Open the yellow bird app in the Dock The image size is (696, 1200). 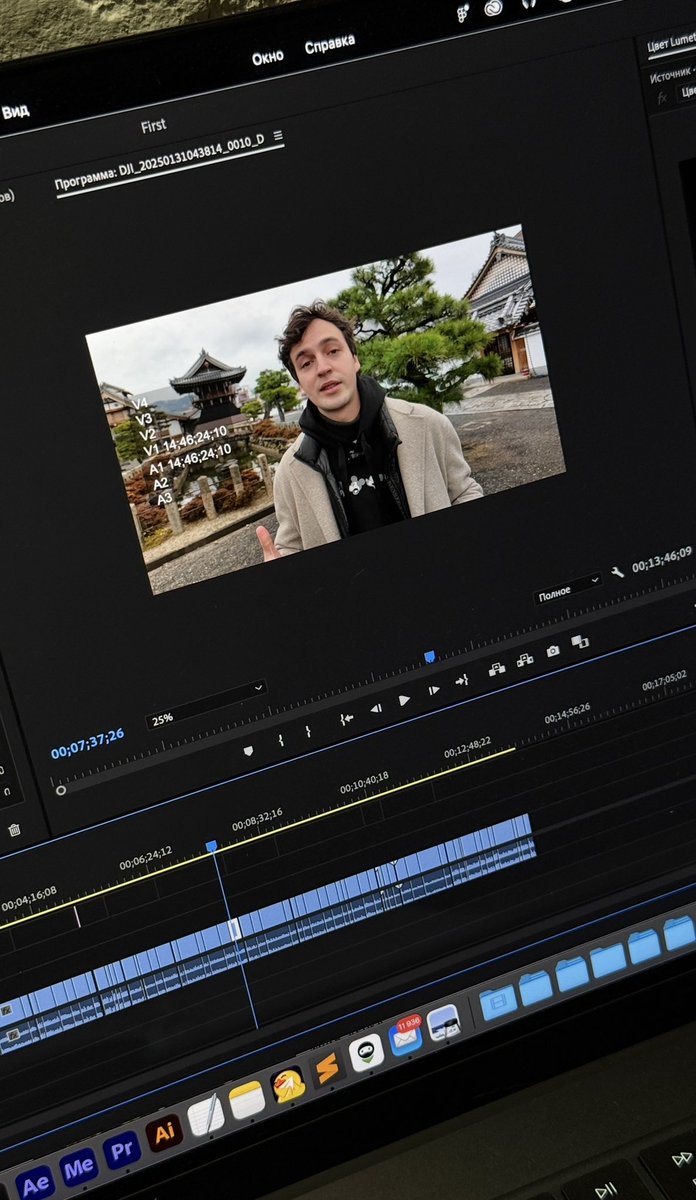(x=288, y=1084)
